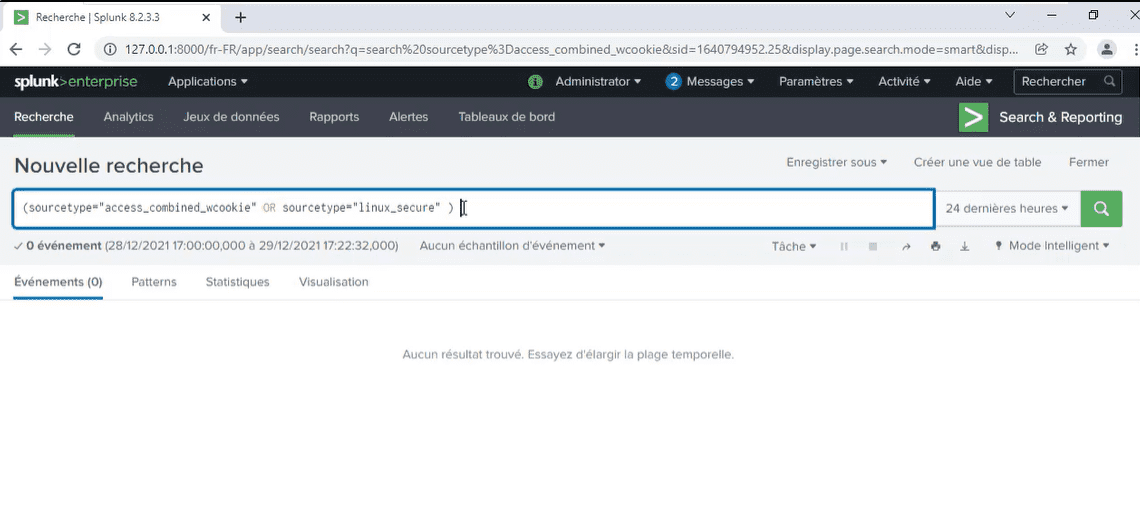Open the Tableaux de bord menu item
The width and height of the screenshot is (1140, 518).
507,116
